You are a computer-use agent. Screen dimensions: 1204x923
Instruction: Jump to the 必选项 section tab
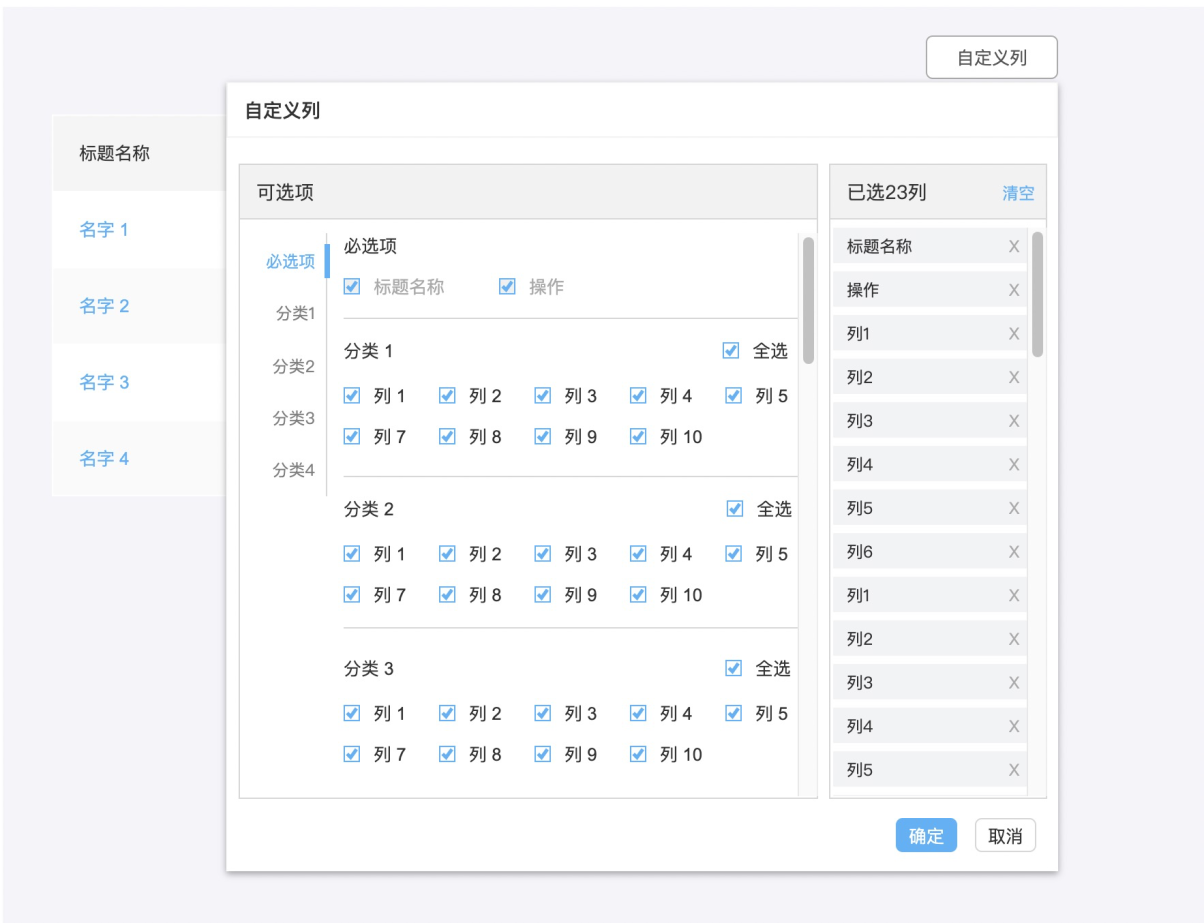click(x=290, y=262)
